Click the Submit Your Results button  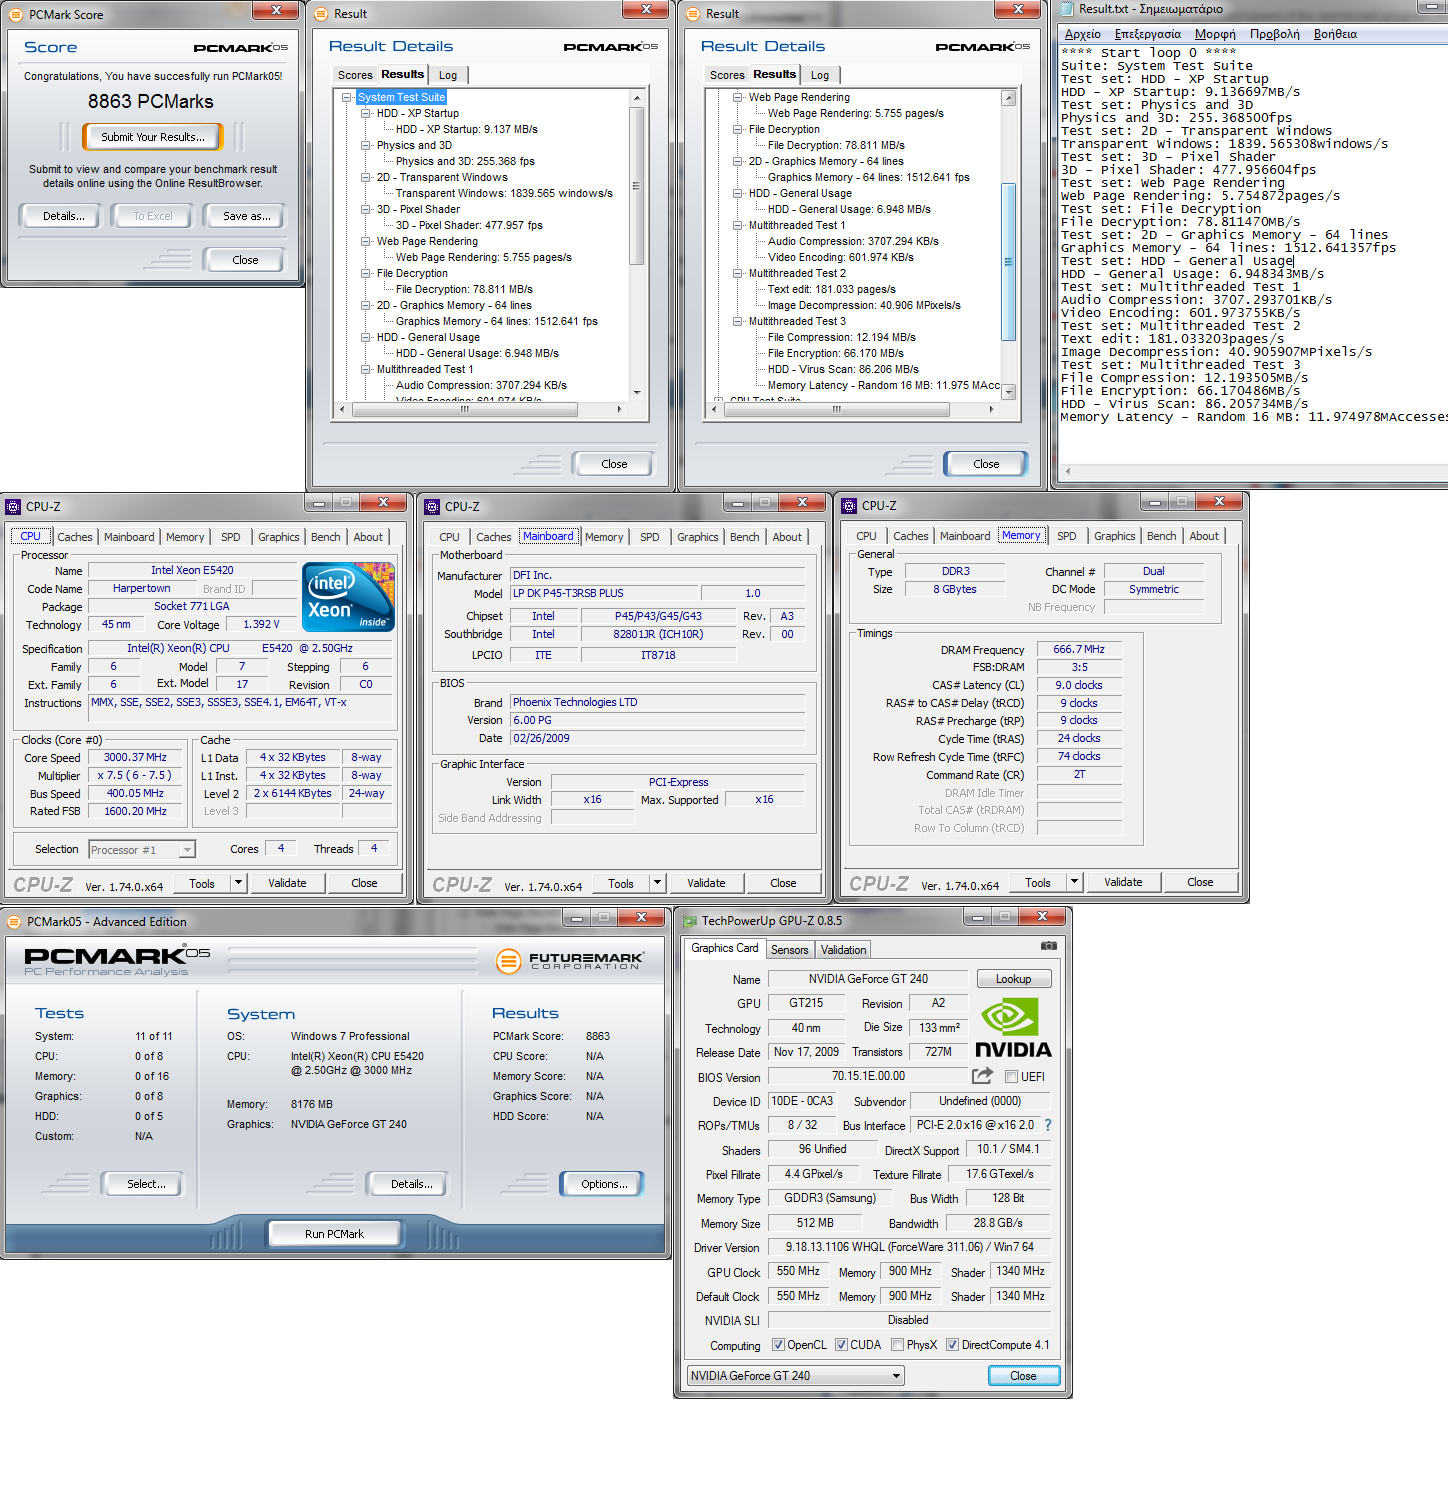pyautogui.click(x=152, y=137)
